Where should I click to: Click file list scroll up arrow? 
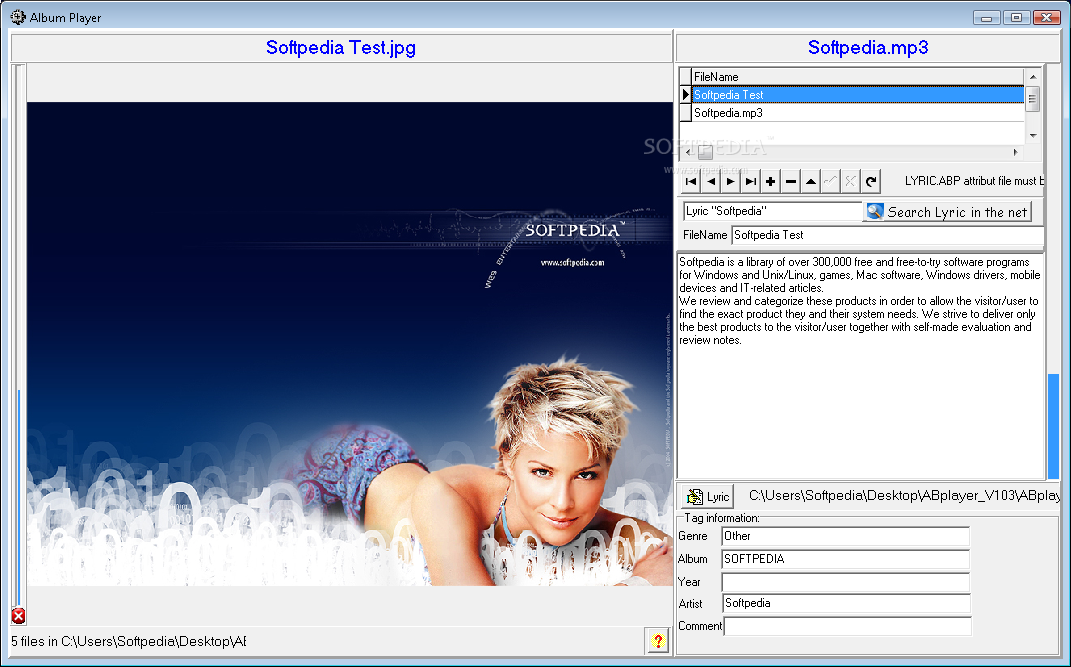click(x=1033, y=76)
